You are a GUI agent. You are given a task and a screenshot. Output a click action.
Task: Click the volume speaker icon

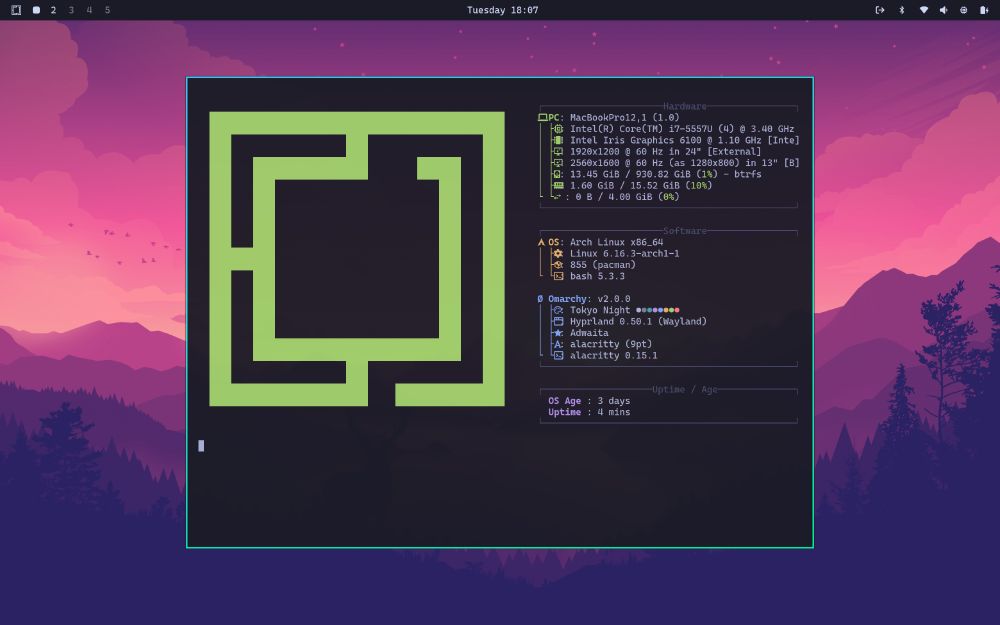943,10
